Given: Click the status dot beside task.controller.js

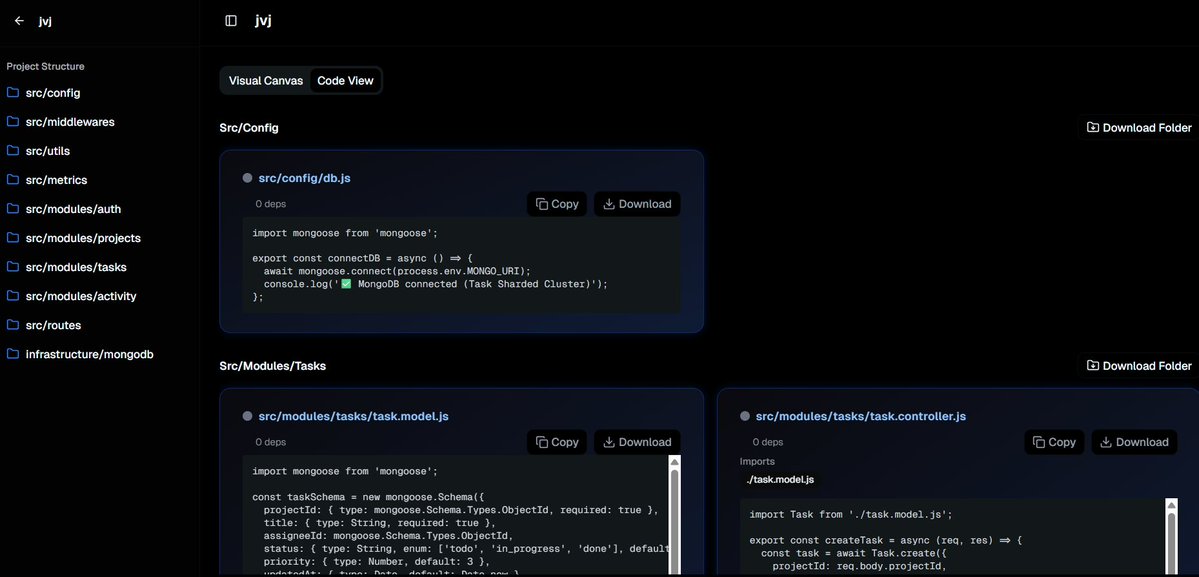Looking at the screenshot, I should point(745,417).
